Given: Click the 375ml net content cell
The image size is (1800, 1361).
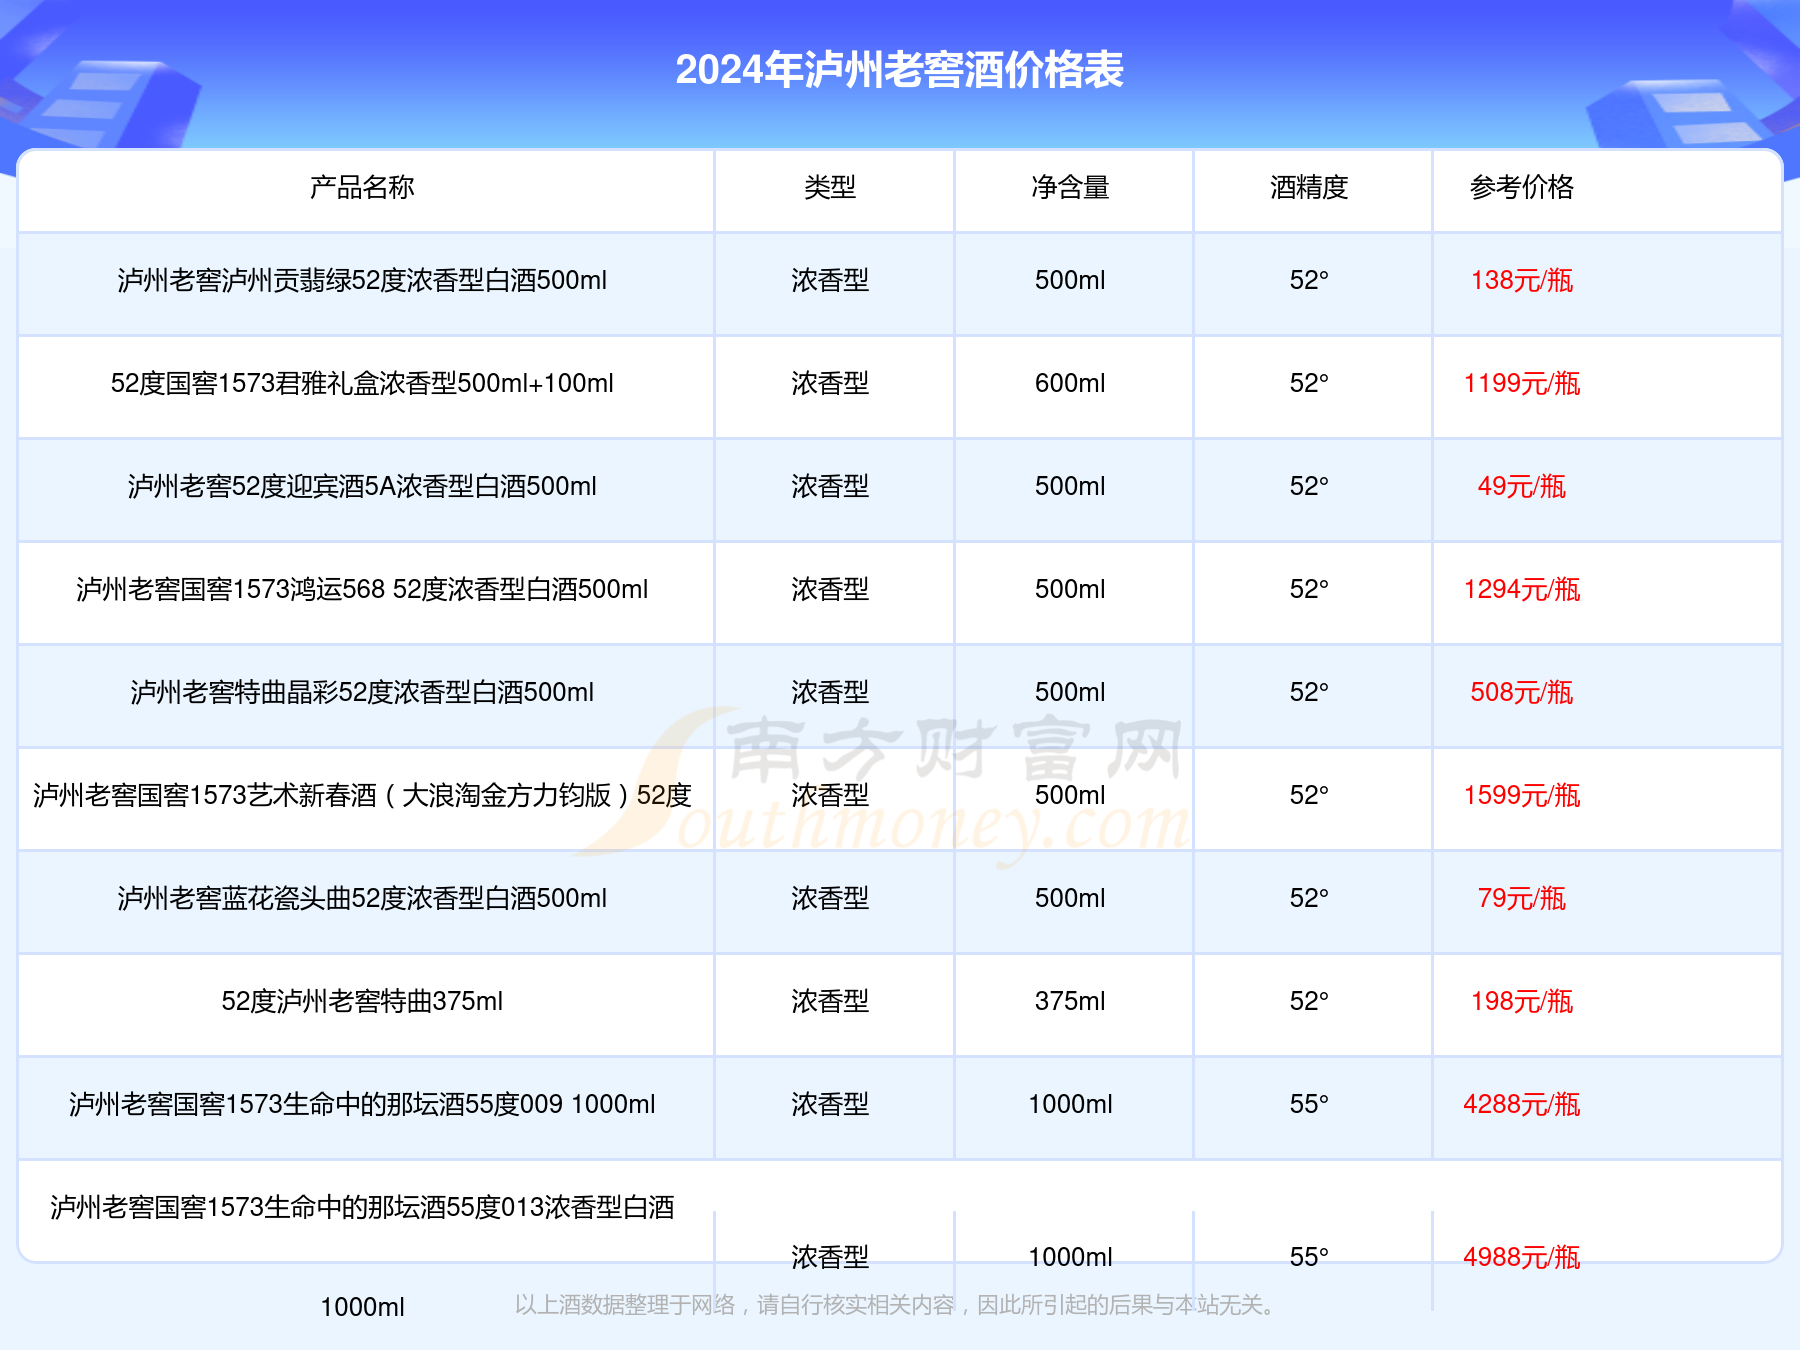Looking at the screenshot, I should pyautogui.click(x=1070, y=1002).
